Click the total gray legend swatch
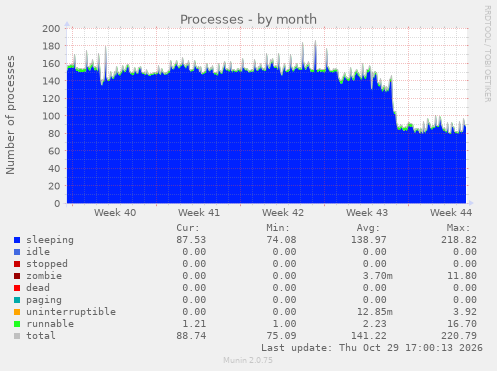 click(17, 336)
